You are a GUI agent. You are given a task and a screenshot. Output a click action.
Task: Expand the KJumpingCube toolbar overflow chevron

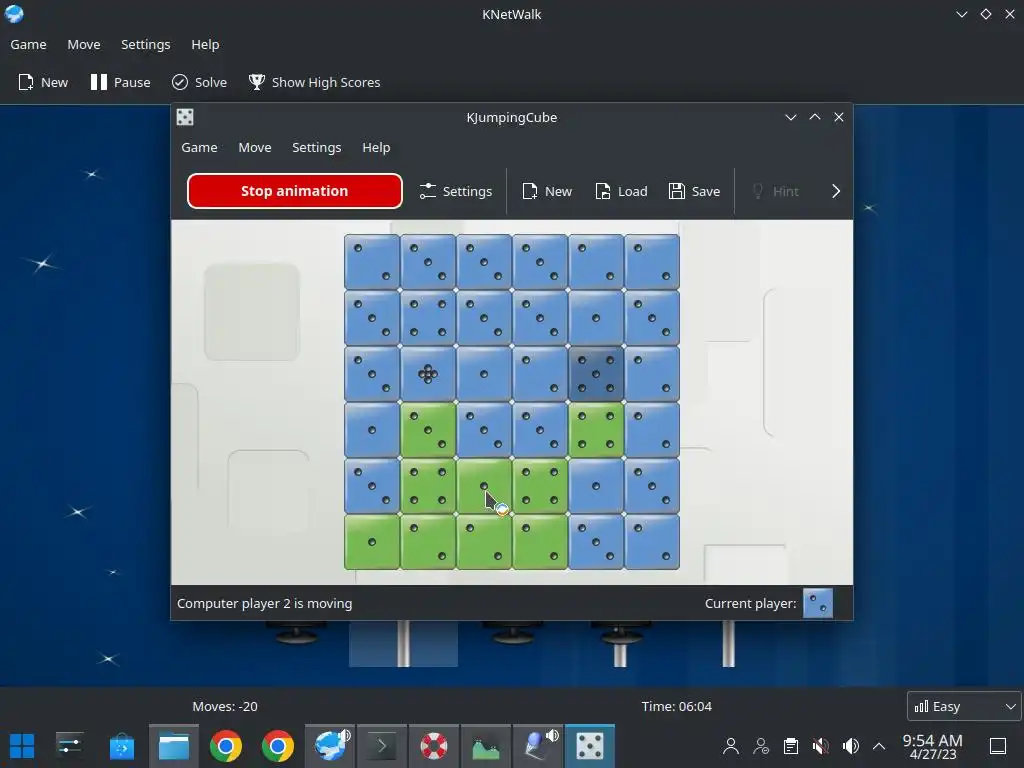click(x=836, y=191)
